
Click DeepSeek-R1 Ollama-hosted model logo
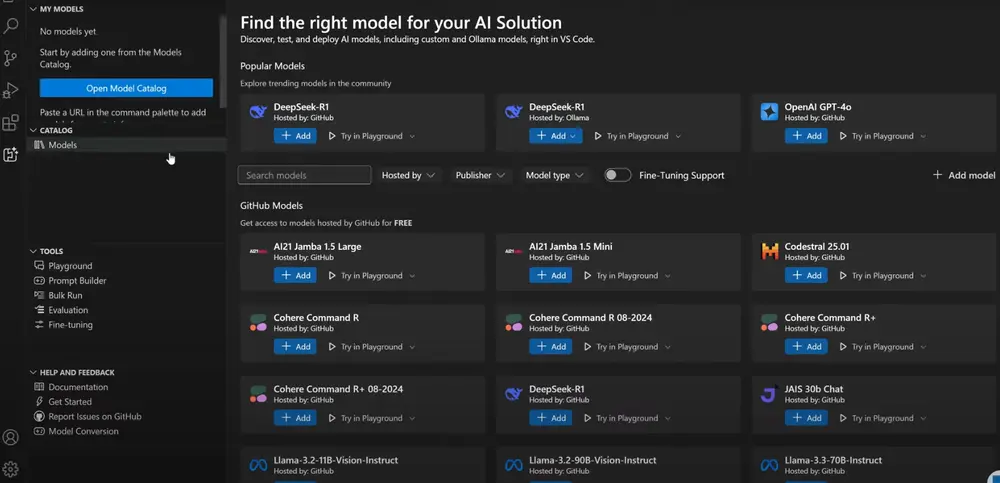[x=513, y=112]
